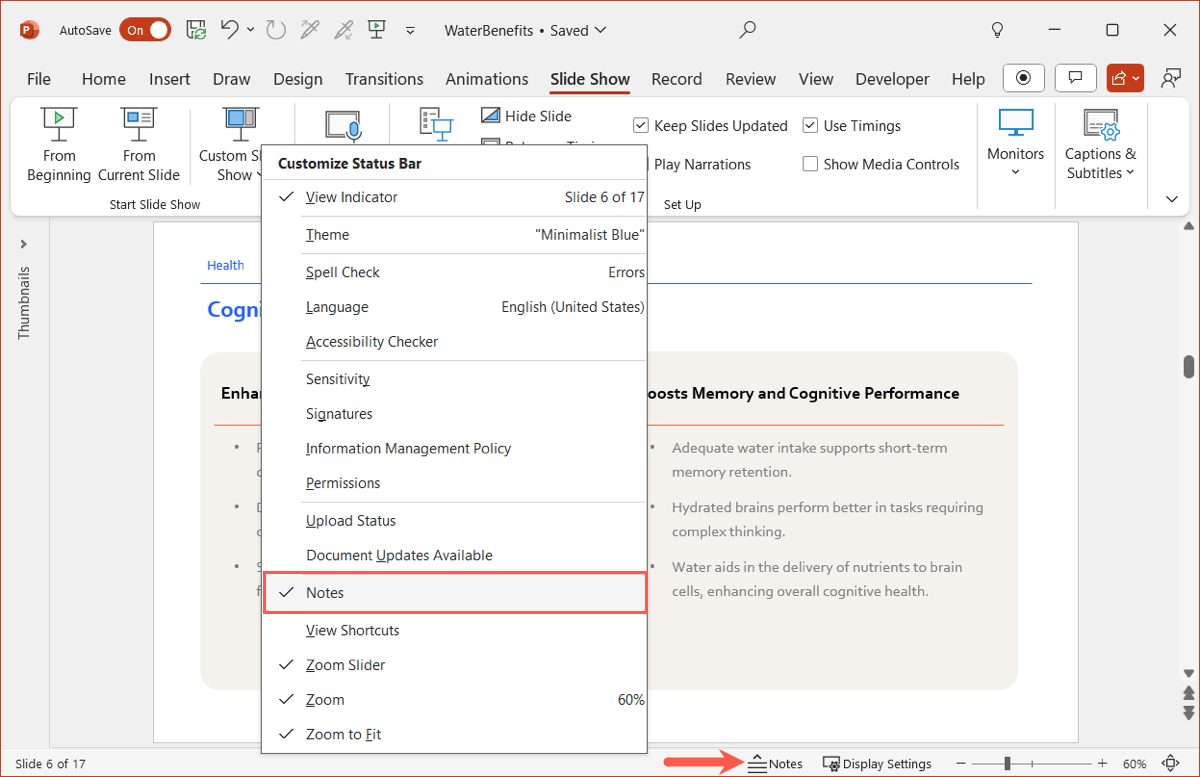Enable Sensitivity menu option
Viewport: 1200px width, 777px height.
click(x=455, y=379)
